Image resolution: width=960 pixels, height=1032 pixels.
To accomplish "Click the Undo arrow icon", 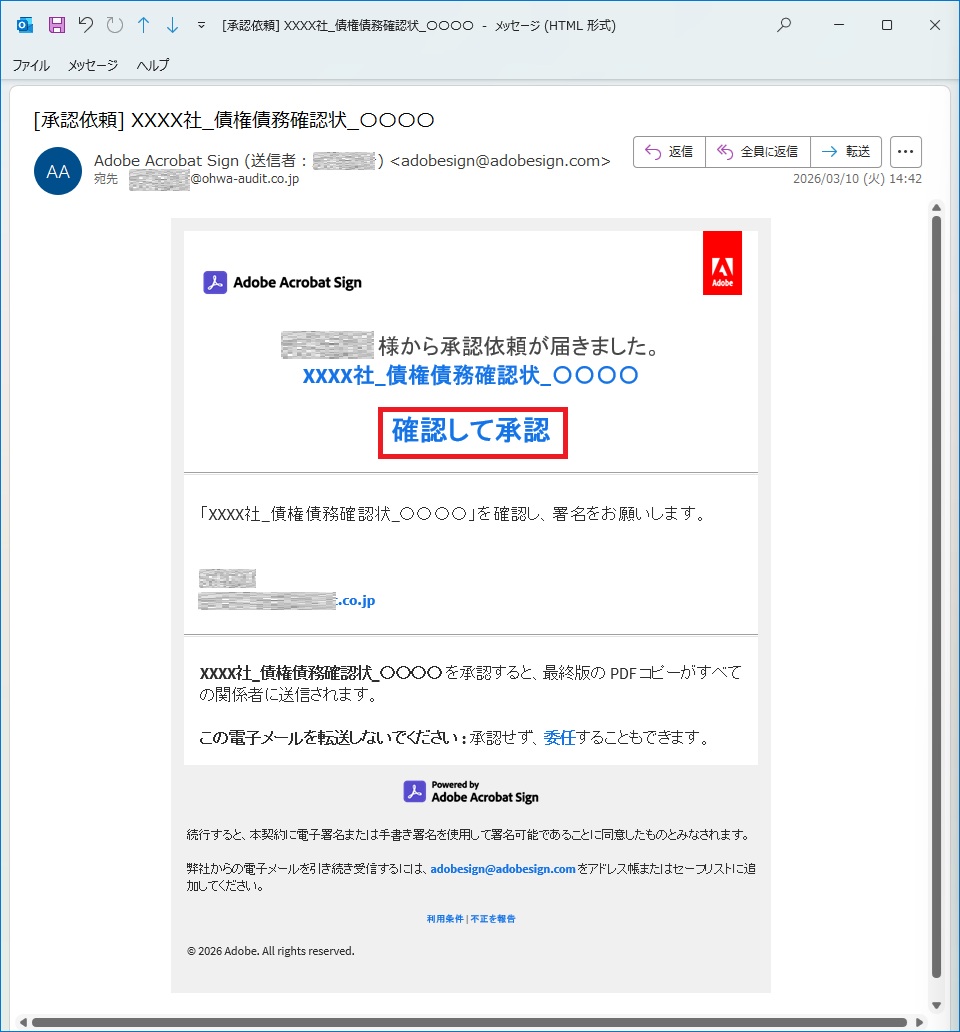I will click(x=86, y=25).
